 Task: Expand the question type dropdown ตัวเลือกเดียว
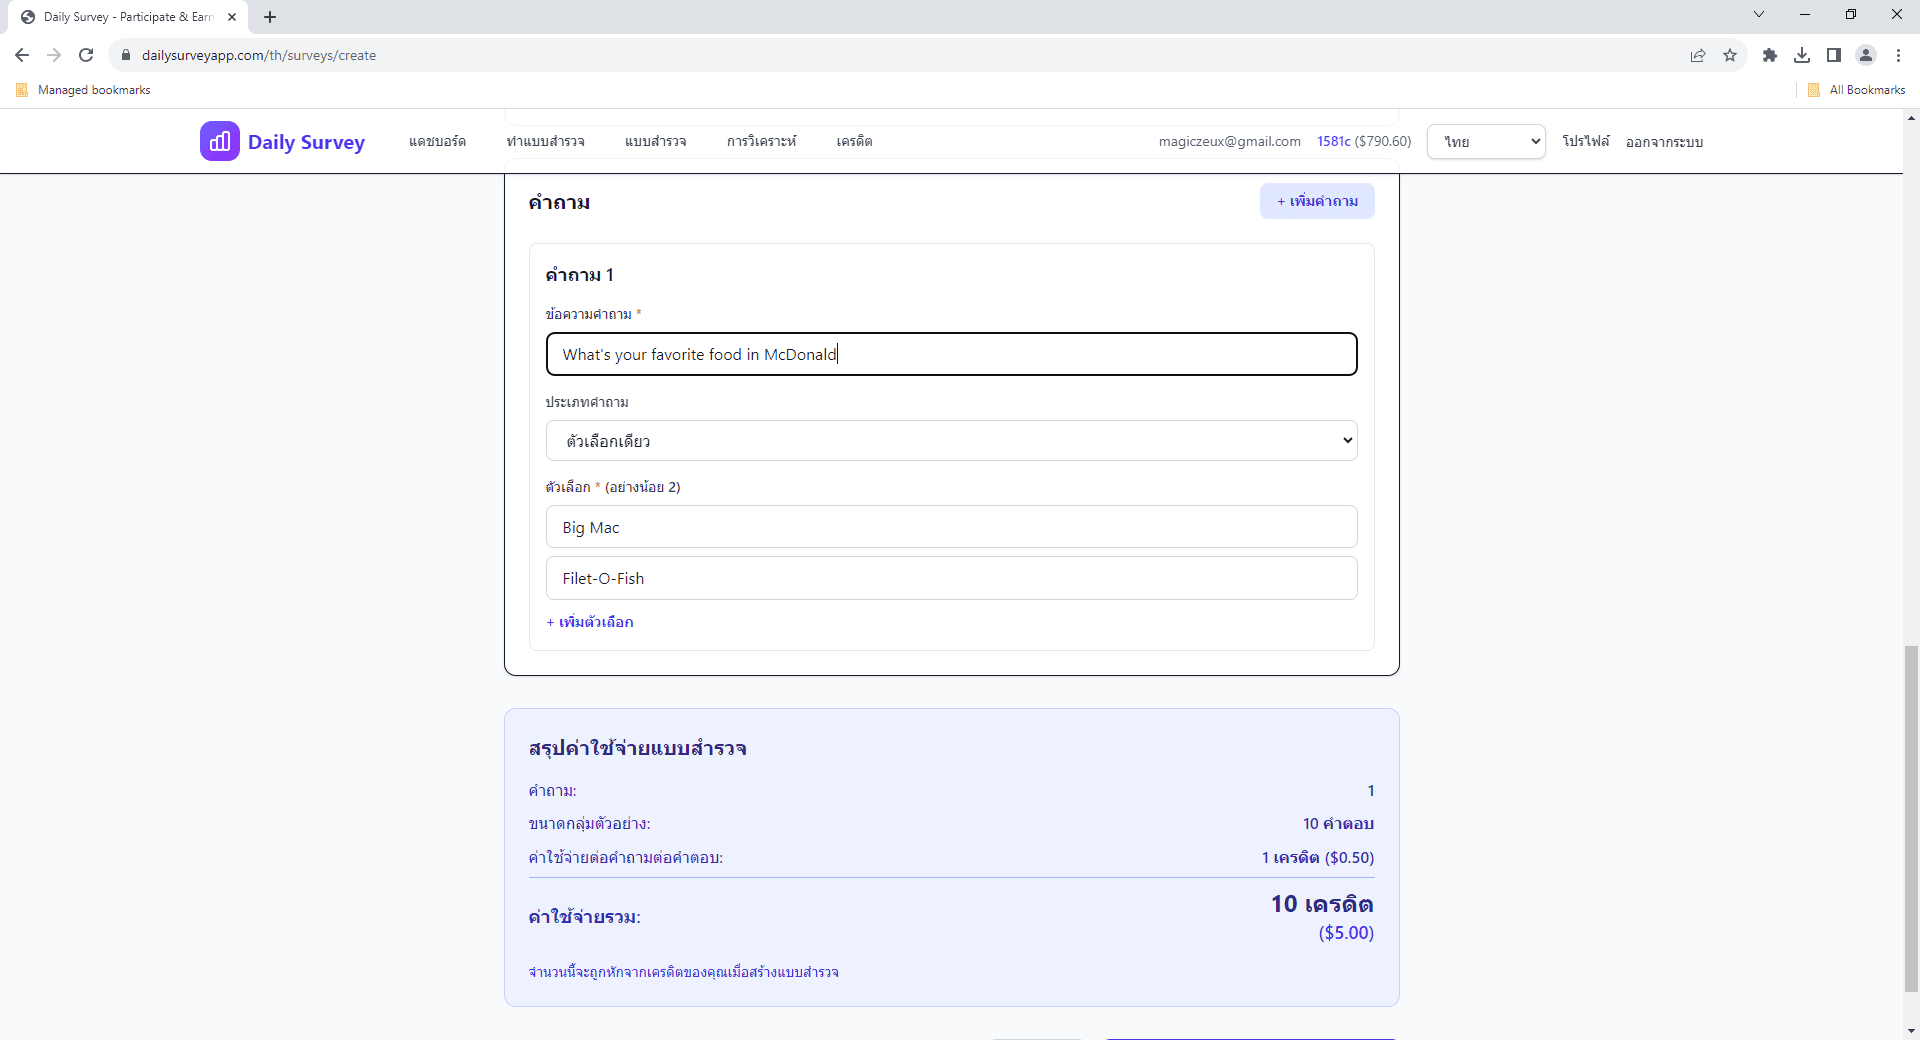click(951, 441)
